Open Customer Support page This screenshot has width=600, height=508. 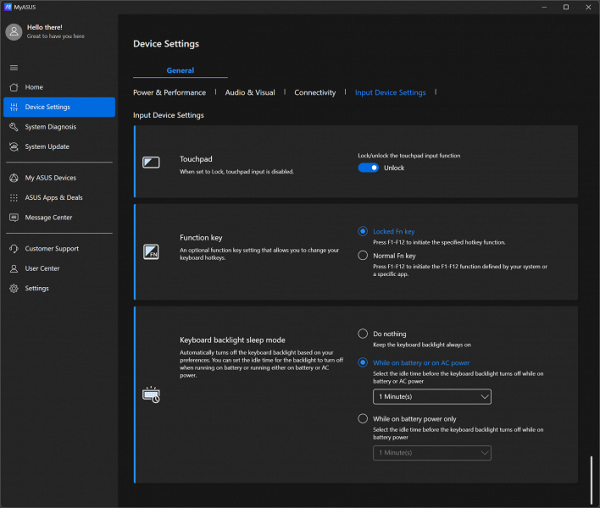coord(51,249)
